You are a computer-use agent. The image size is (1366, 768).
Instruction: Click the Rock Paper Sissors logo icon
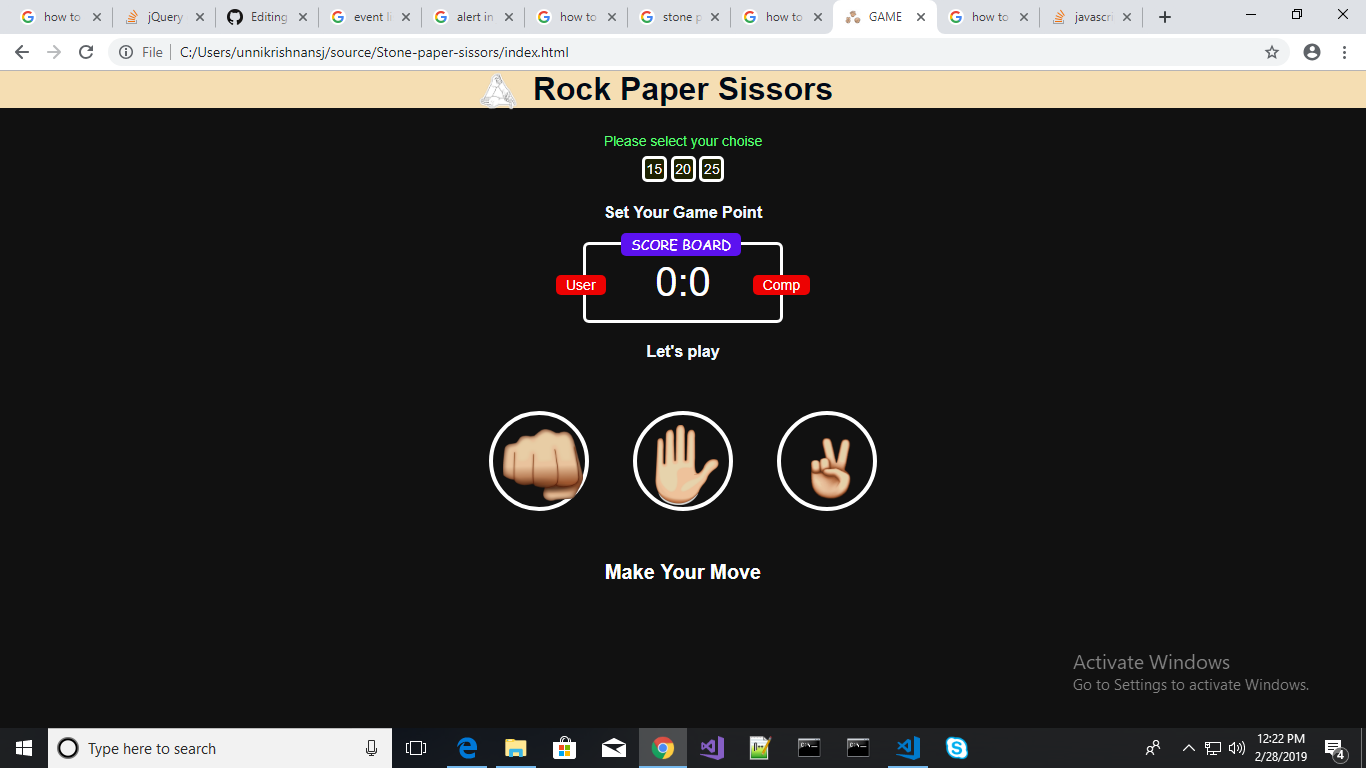(x=497, y=89)
